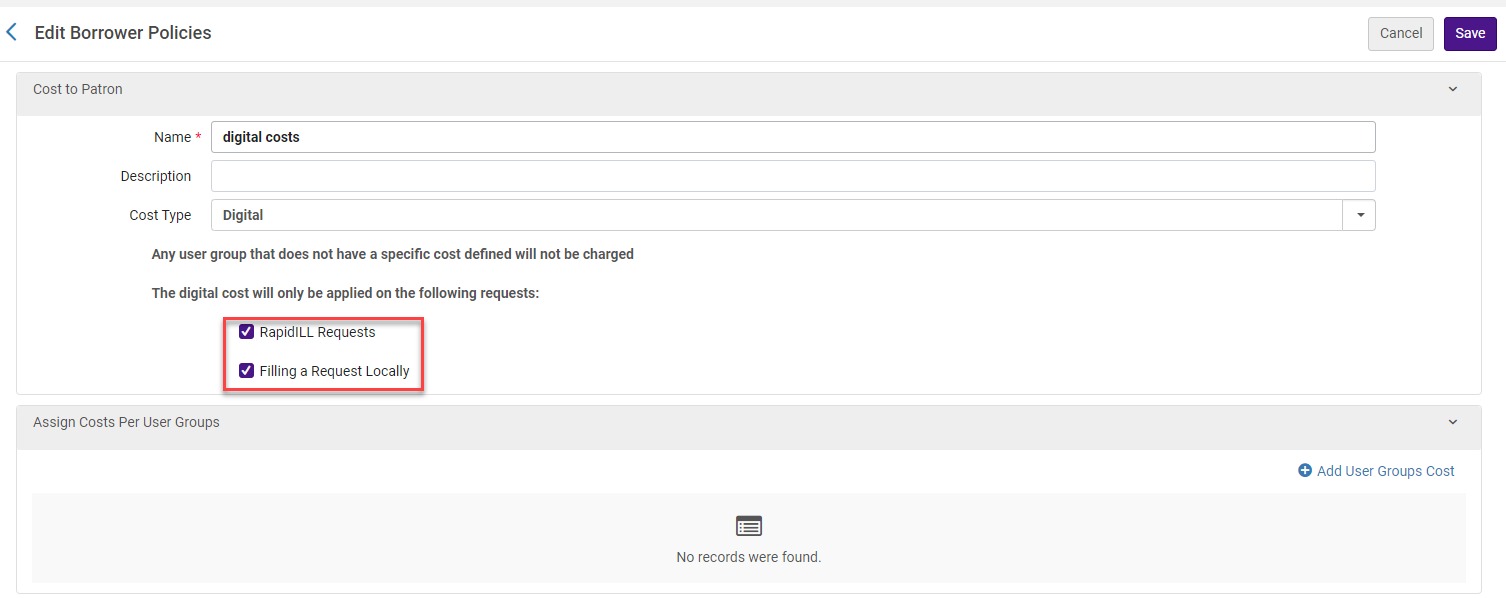Select the Assign Costs Per User Groups header
This screenshot has width=1506, height=598.
[126, 422]
